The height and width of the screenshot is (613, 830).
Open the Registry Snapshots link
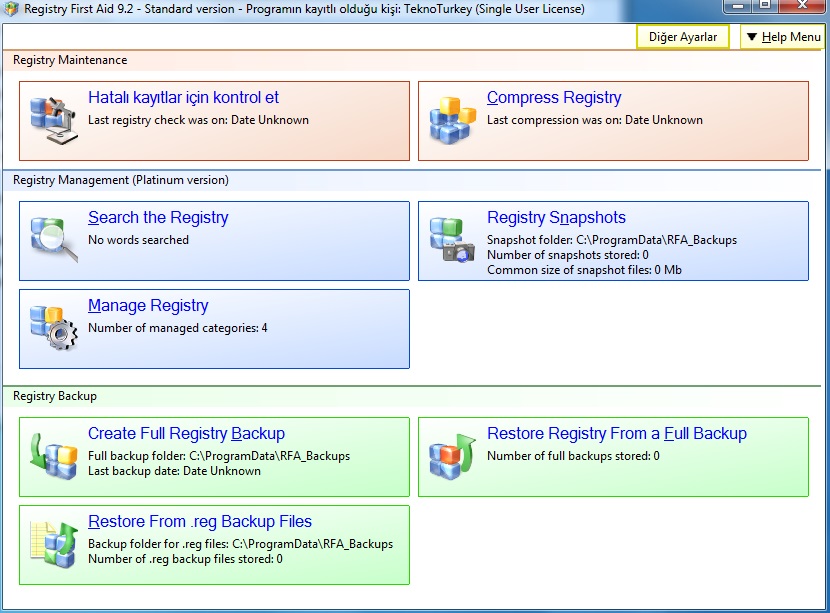[556, 218]
